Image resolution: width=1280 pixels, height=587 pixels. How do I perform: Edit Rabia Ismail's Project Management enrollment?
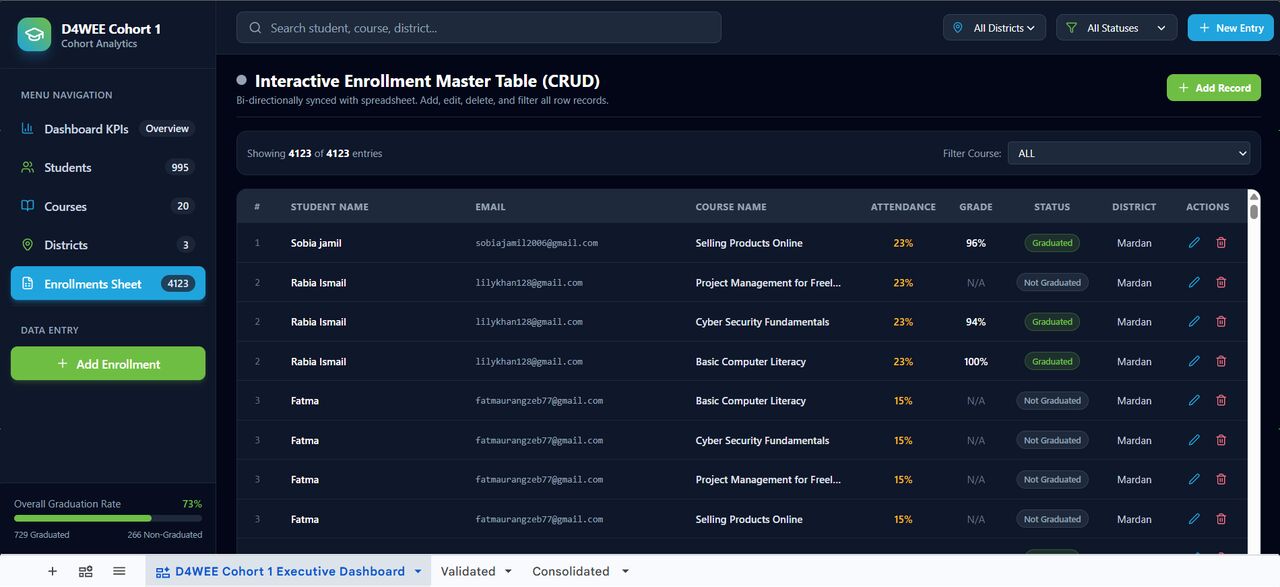1194,283
